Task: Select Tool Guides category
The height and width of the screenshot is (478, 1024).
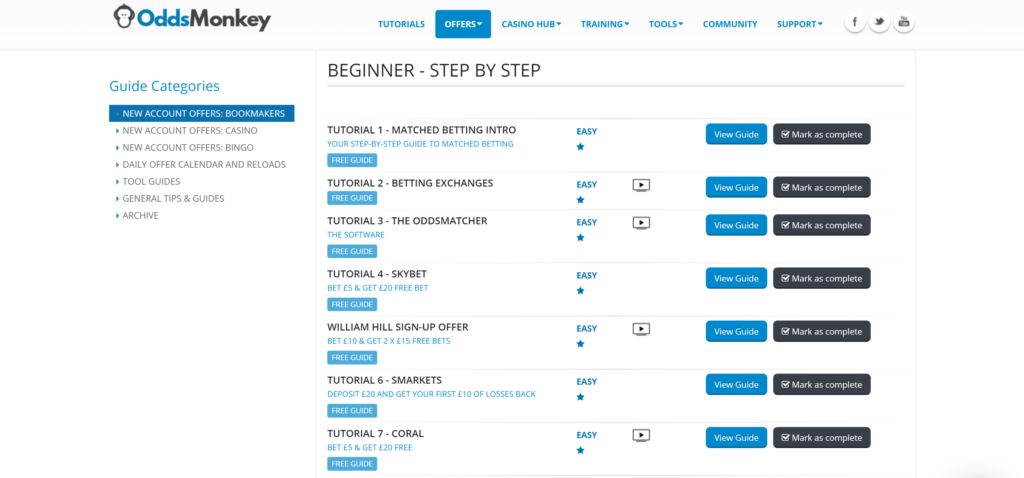Action: (x=152, y=182)
